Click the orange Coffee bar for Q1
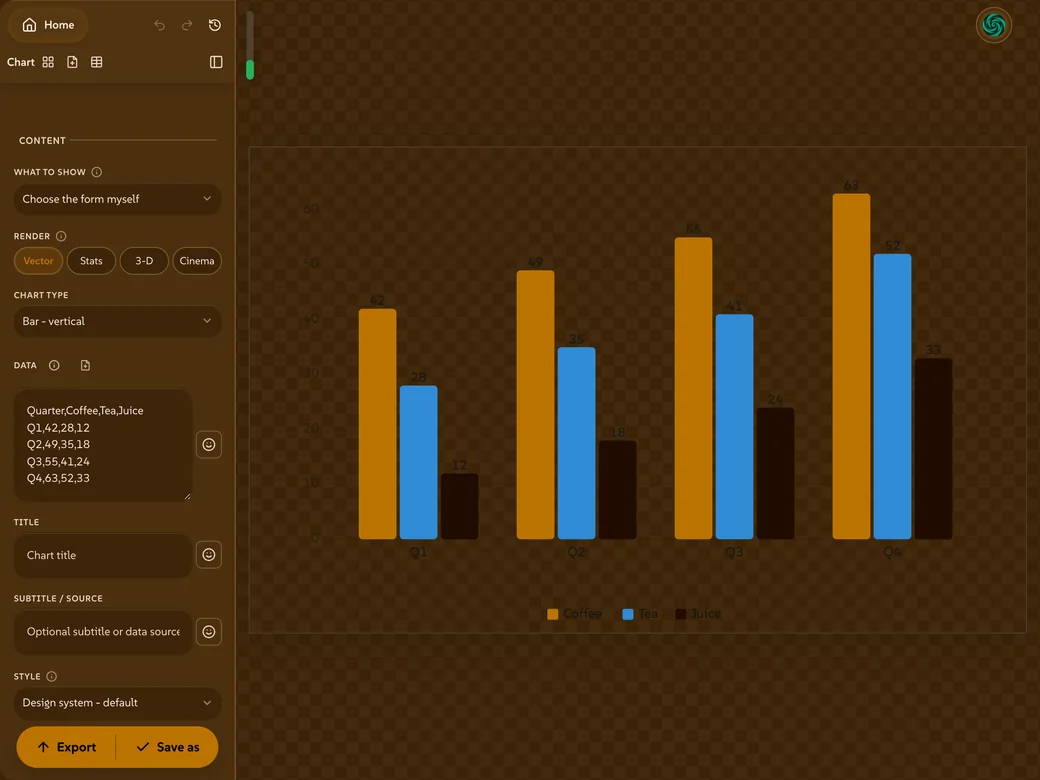Screen dimensions: 1040x780 (377, 424)
